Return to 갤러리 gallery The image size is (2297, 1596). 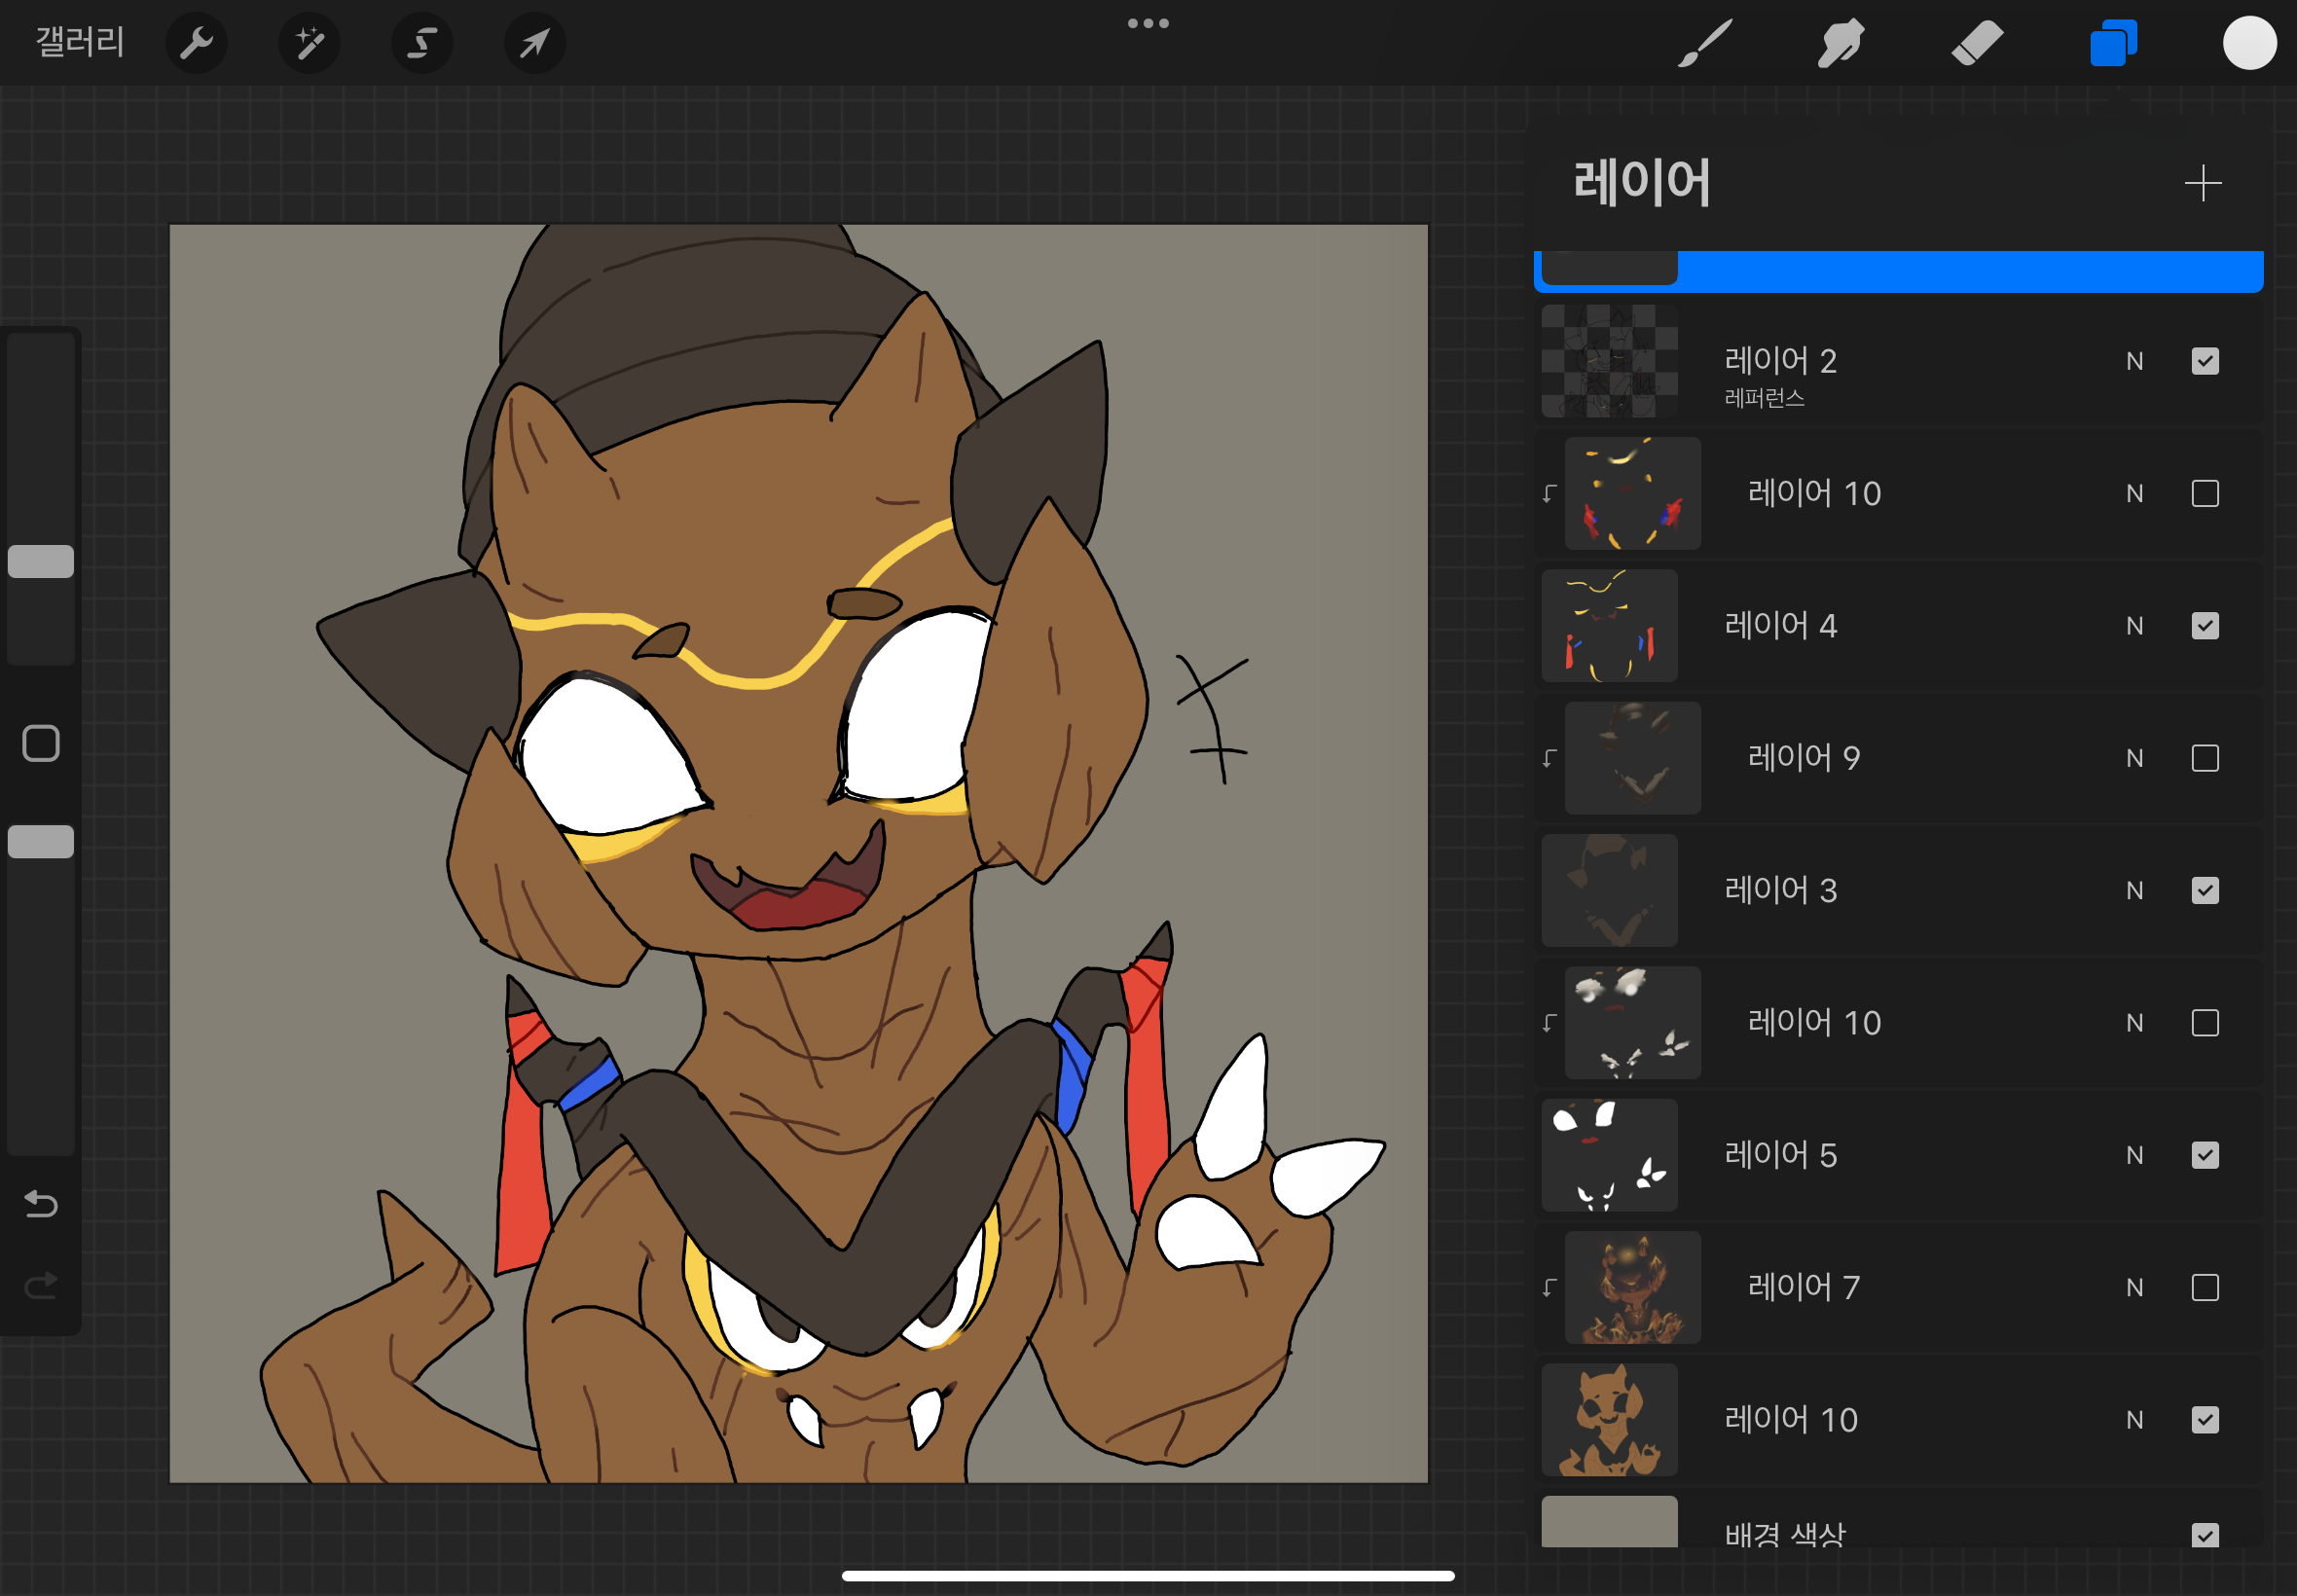click(80, 43)
